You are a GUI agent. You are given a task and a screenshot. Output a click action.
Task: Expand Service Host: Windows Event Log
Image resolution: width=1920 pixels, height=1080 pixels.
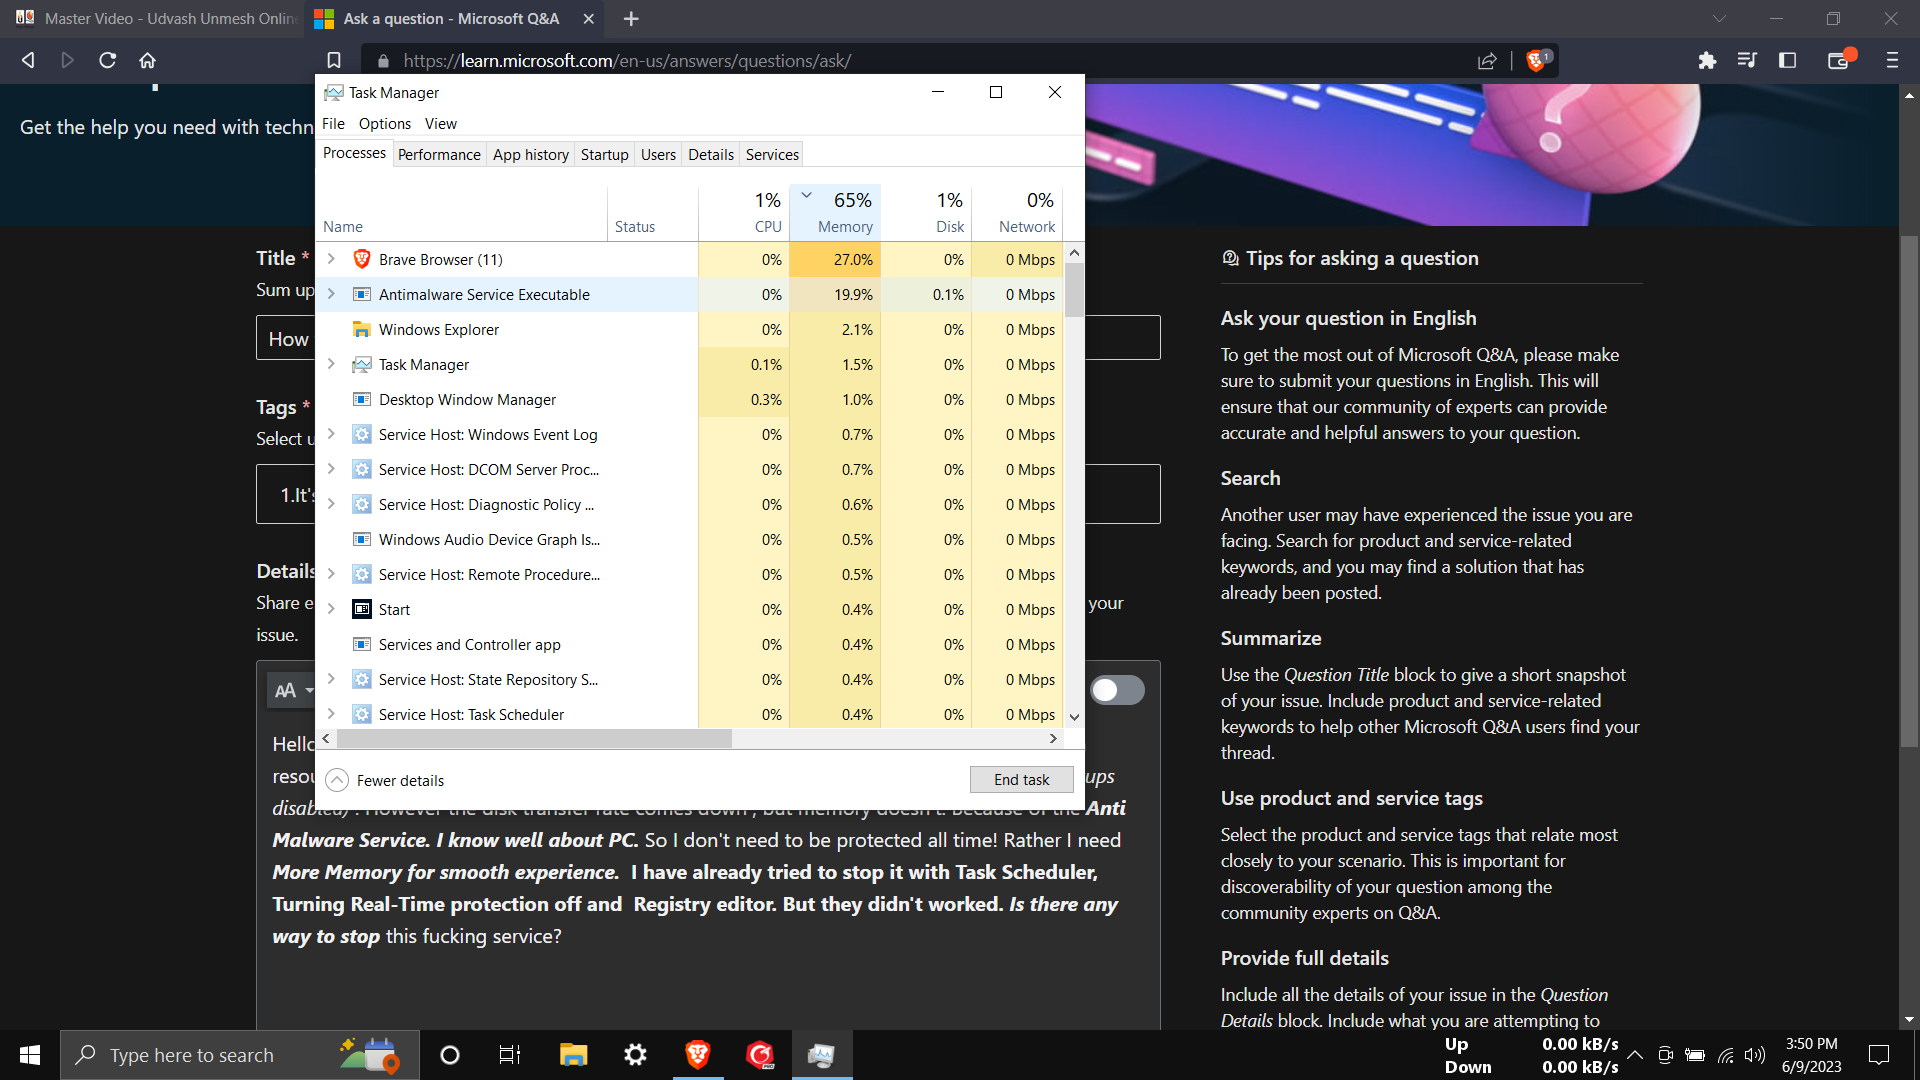tap(331, 434)
